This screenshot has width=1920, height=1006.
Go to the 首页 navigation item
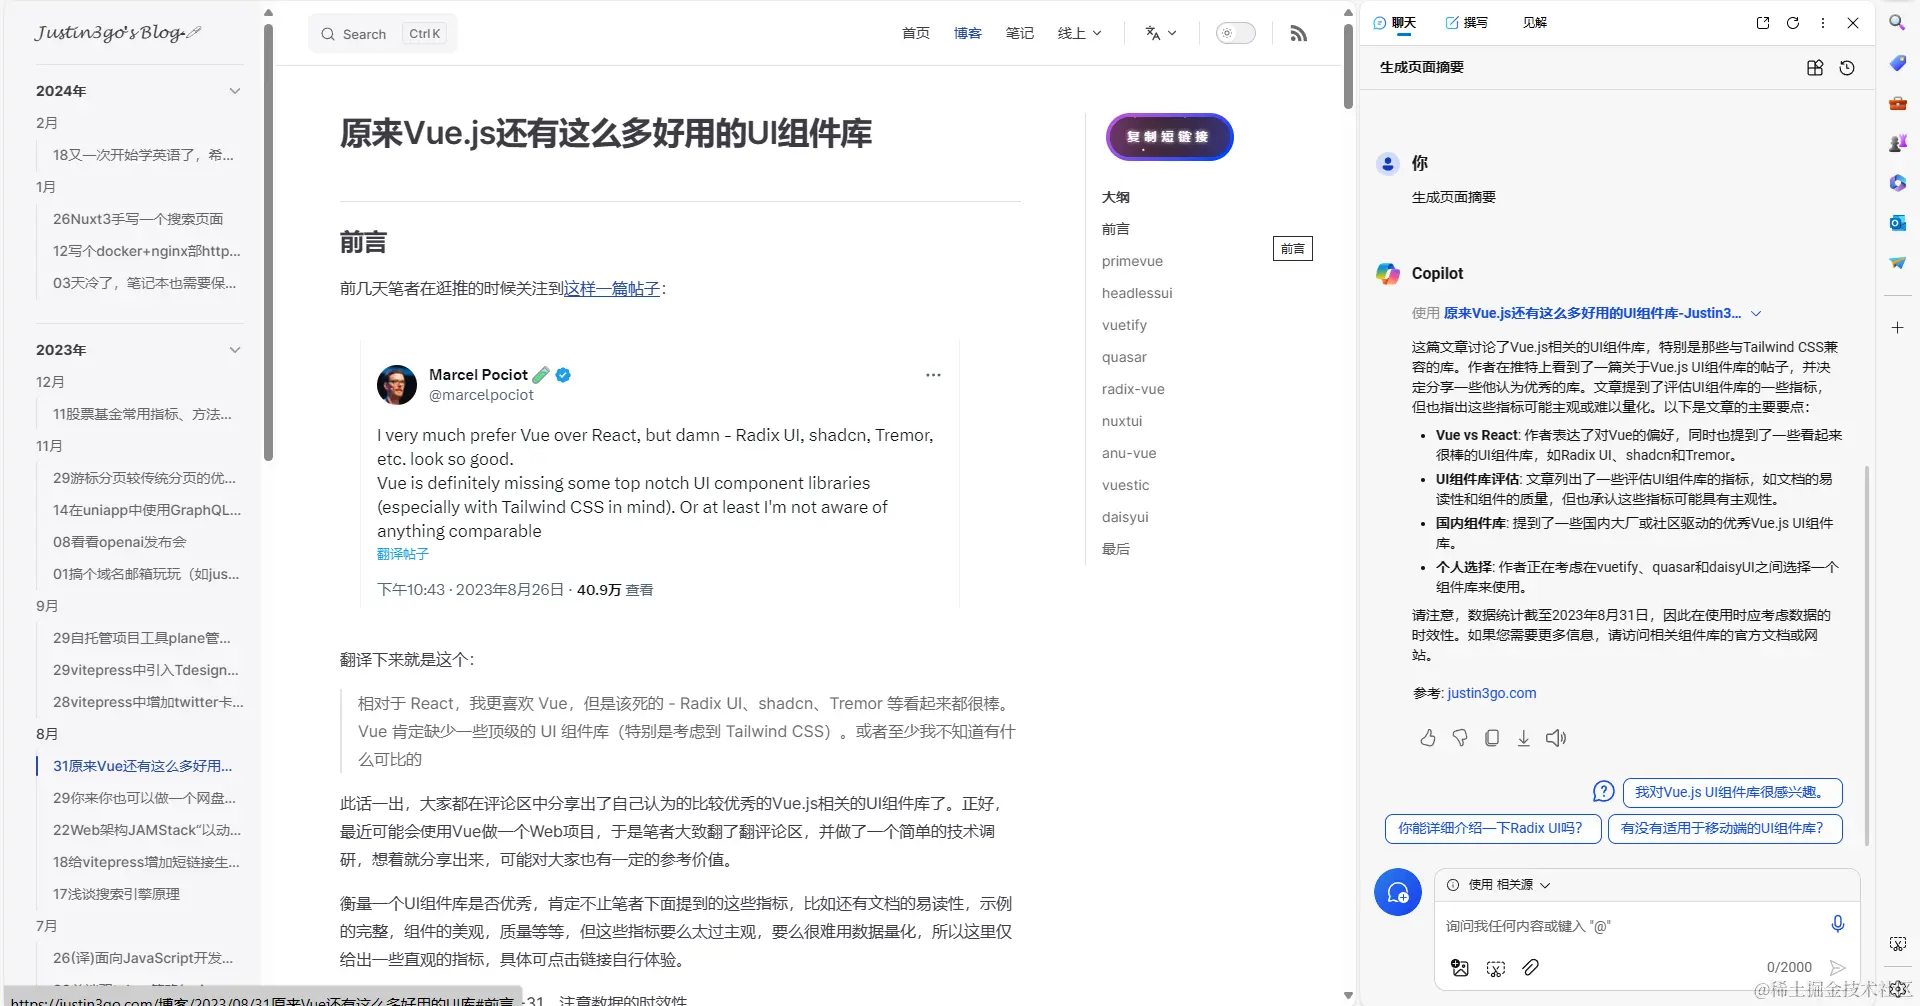tap(916, 33)
